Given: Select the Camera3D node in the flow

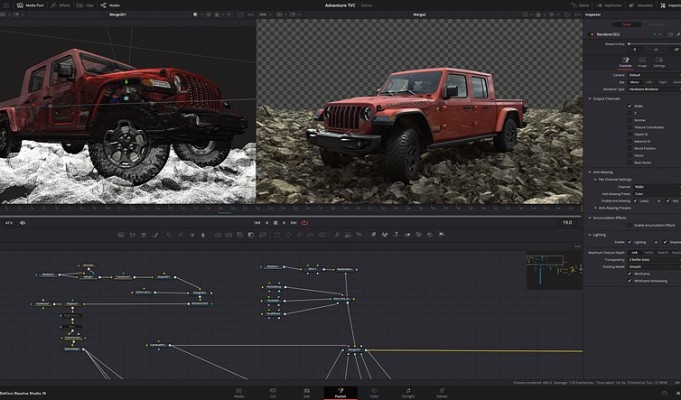Looking at the screenshot, I should pyautogui.click(x=157, y=345).
